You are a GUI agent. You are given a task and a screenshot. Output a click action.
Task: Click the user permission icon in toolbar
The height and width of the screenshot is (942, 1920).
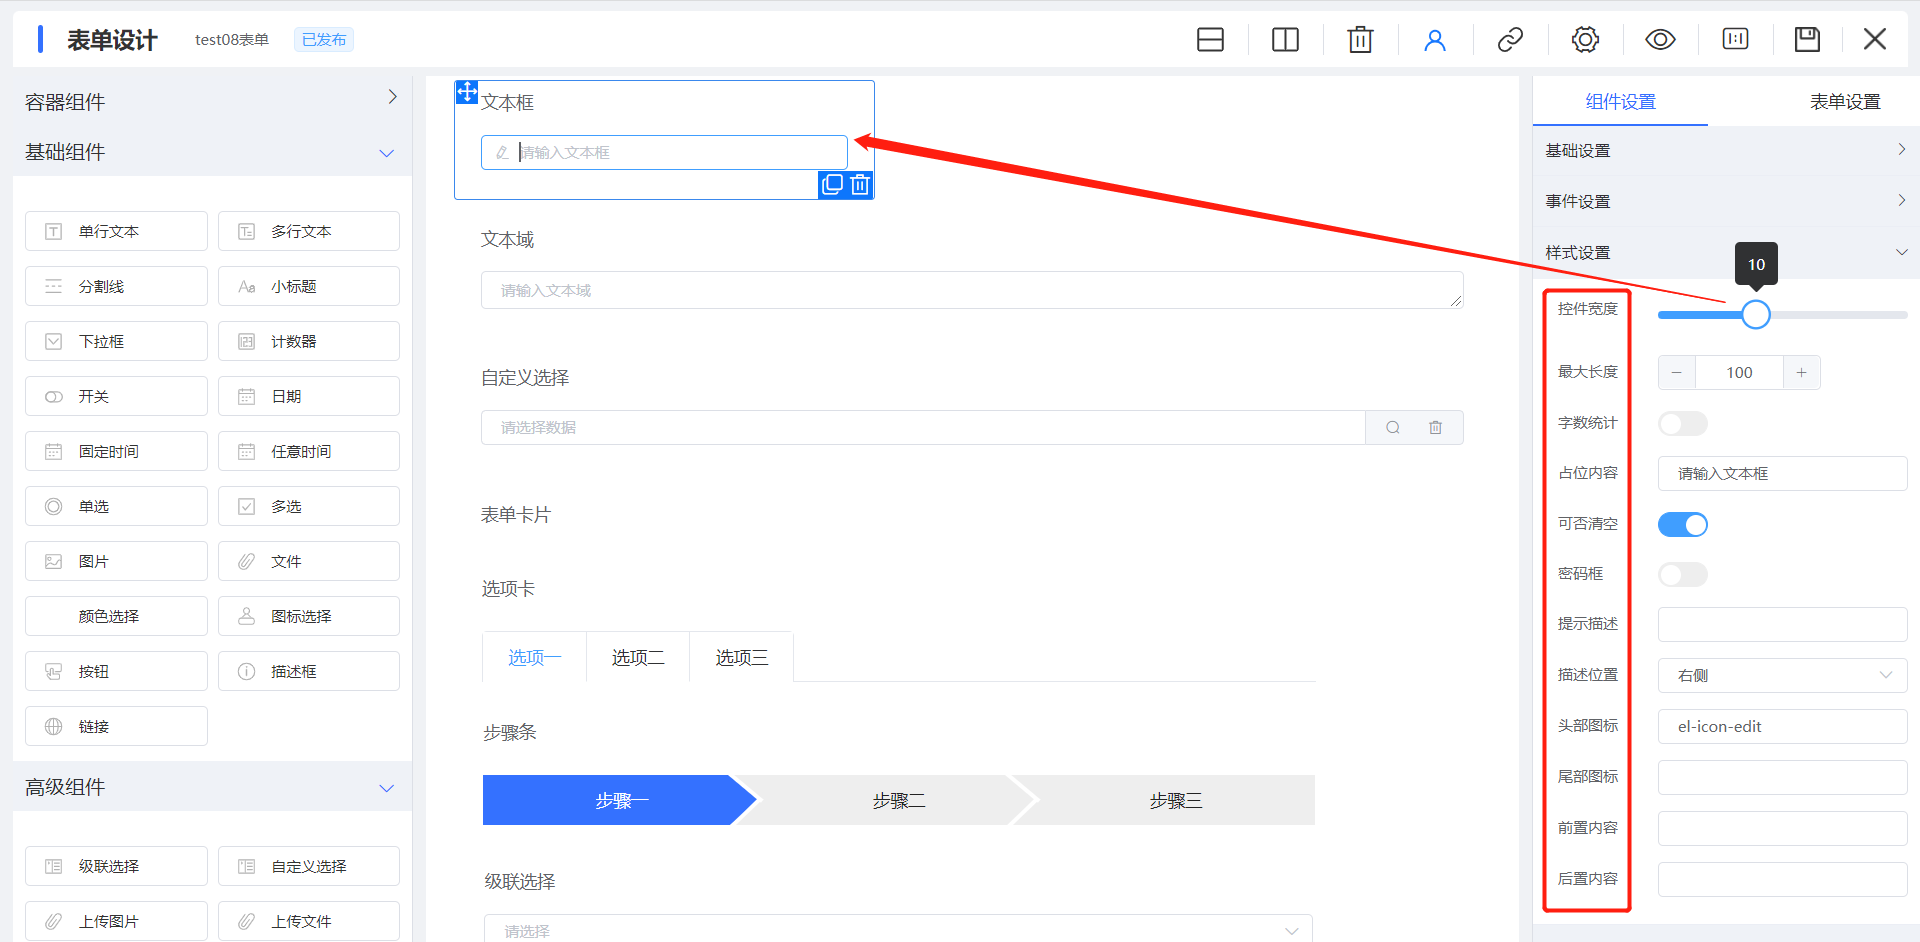click(x=1435, y=40)
